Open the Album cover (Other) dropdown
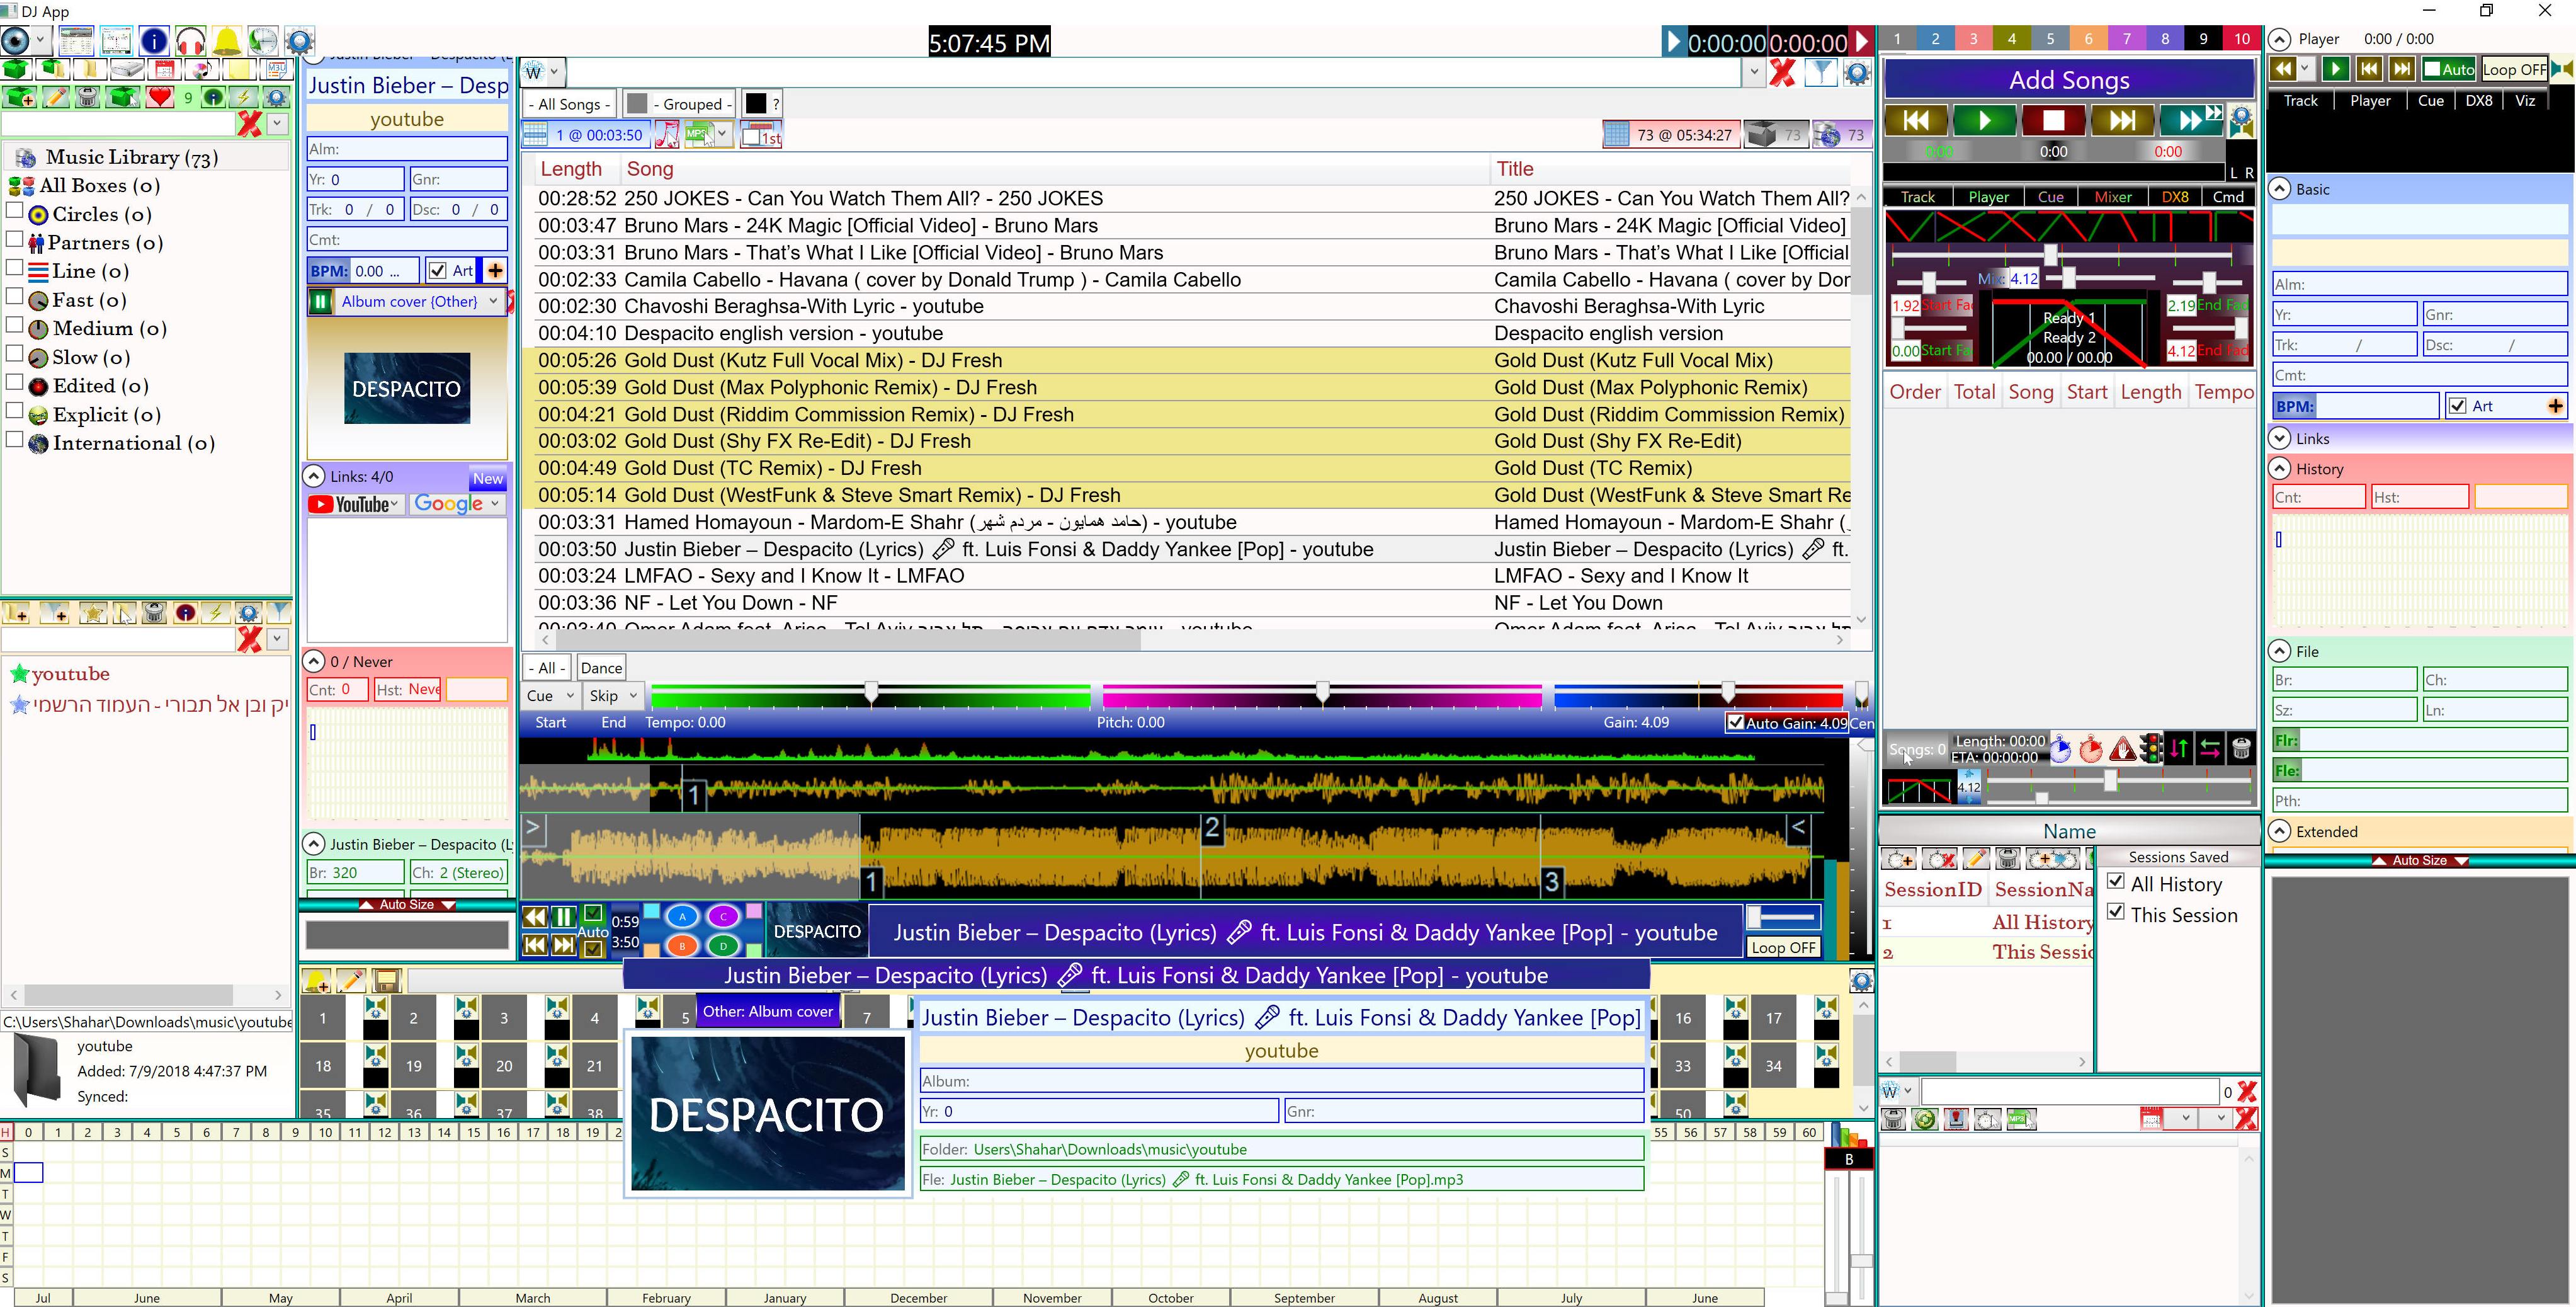The height and width of the screenshot is (1307, 2576). coord(493,301)
